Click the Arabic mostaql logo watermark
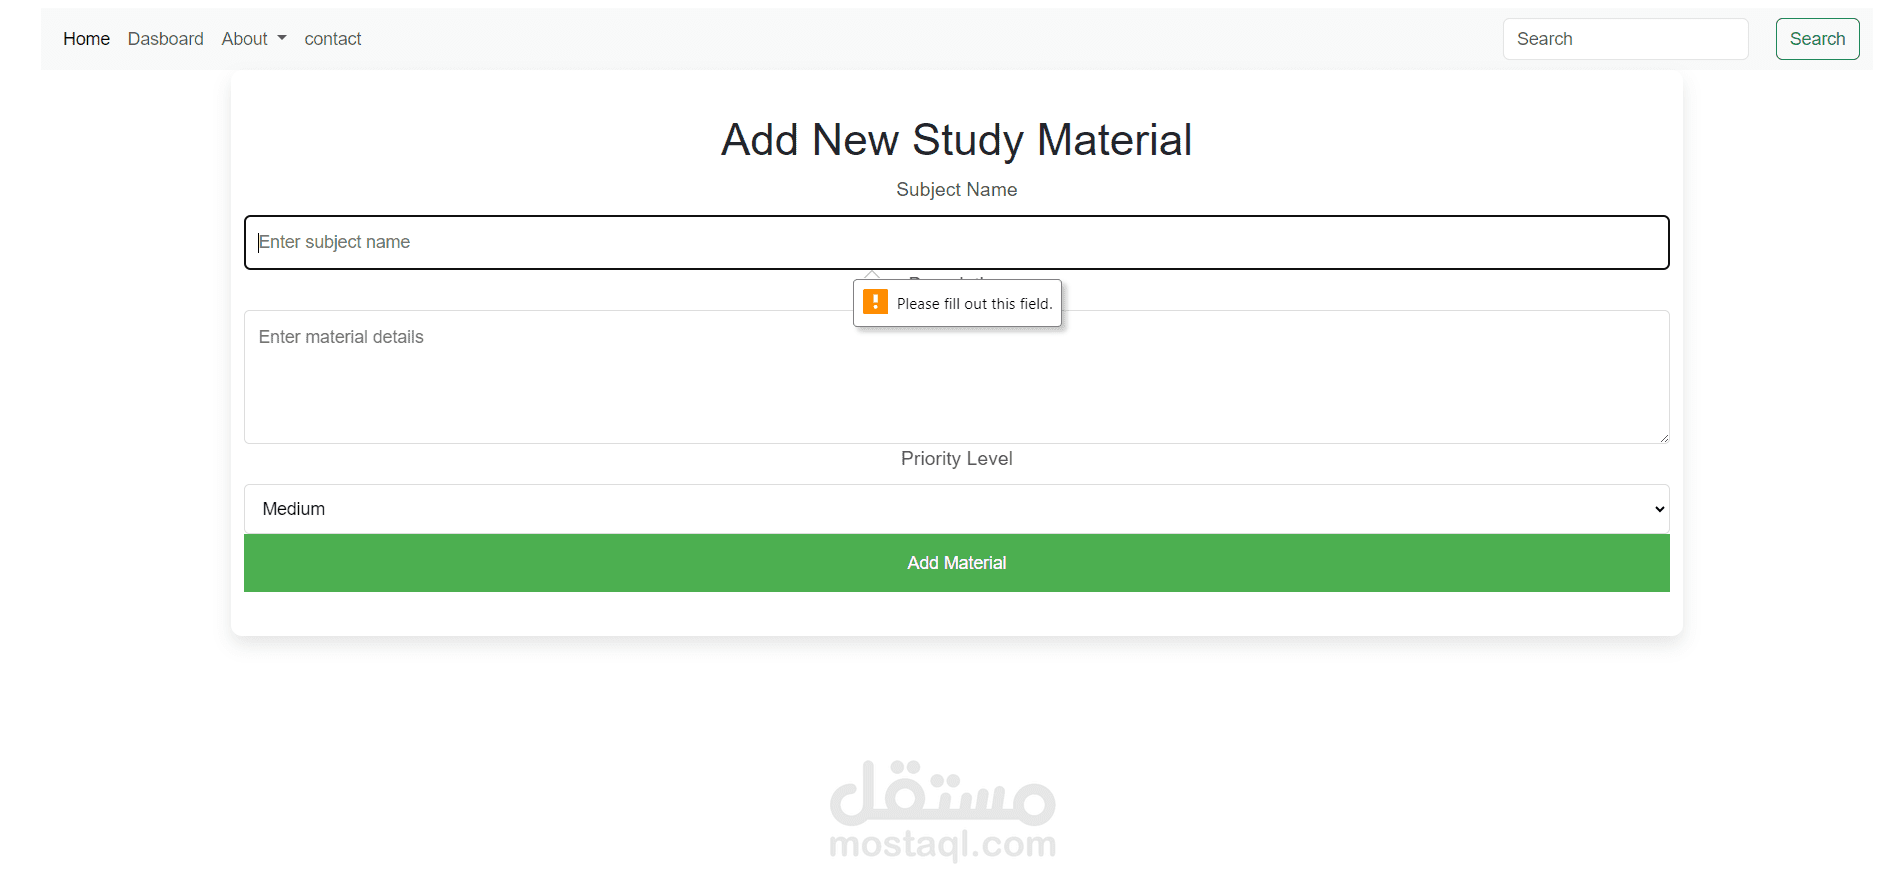Screen dimensions: 1886x882 pos(942,792)
